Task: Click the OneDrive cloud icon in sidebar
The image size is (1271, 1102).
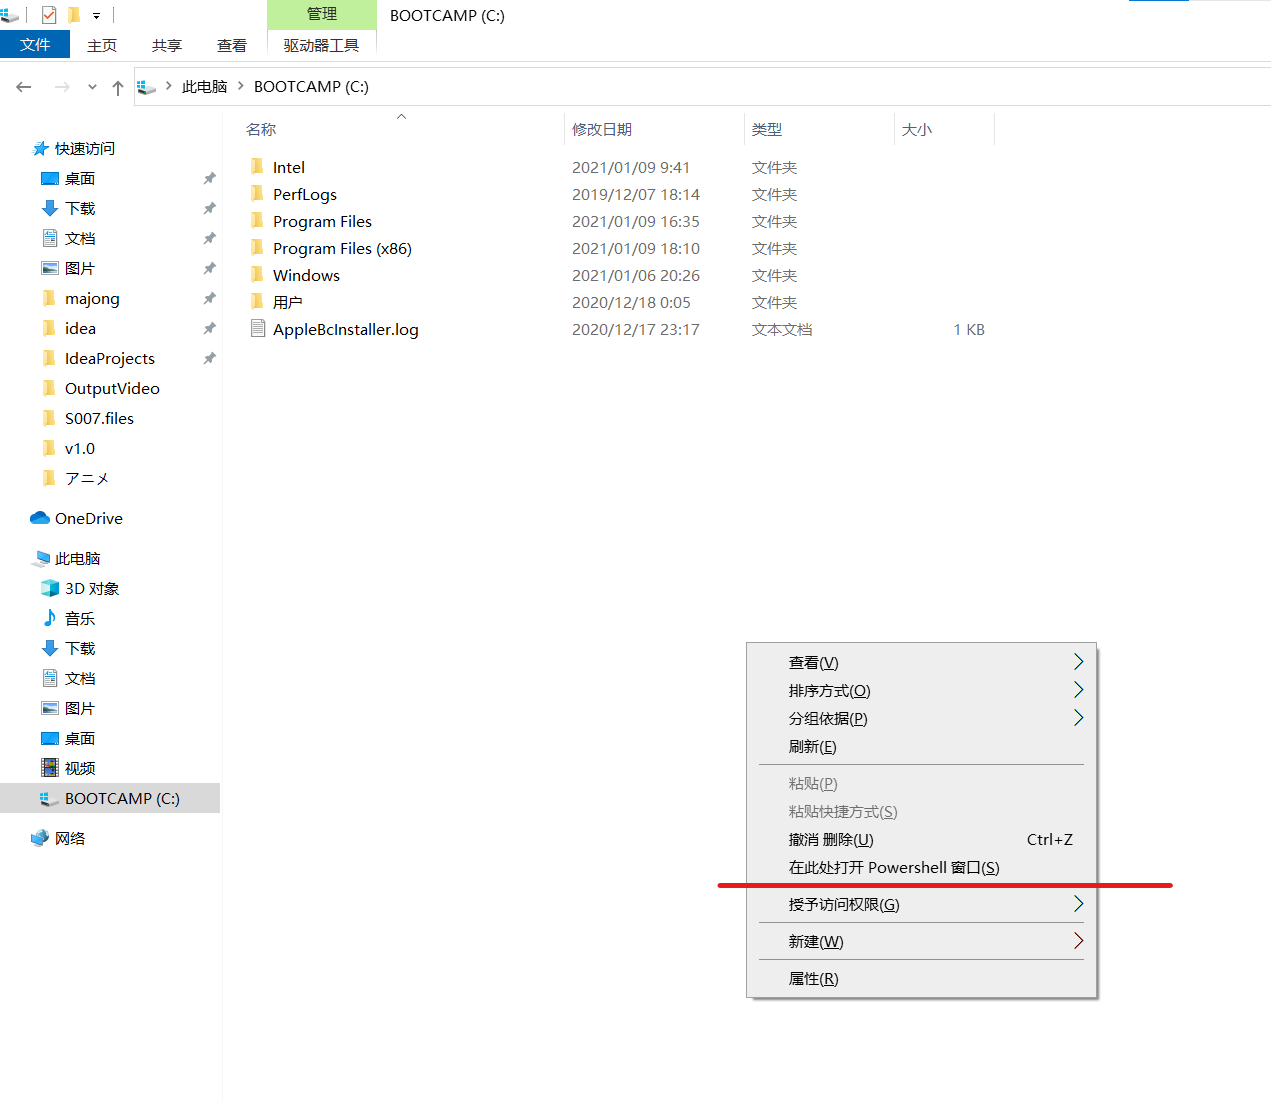Action: coord(40,518)
